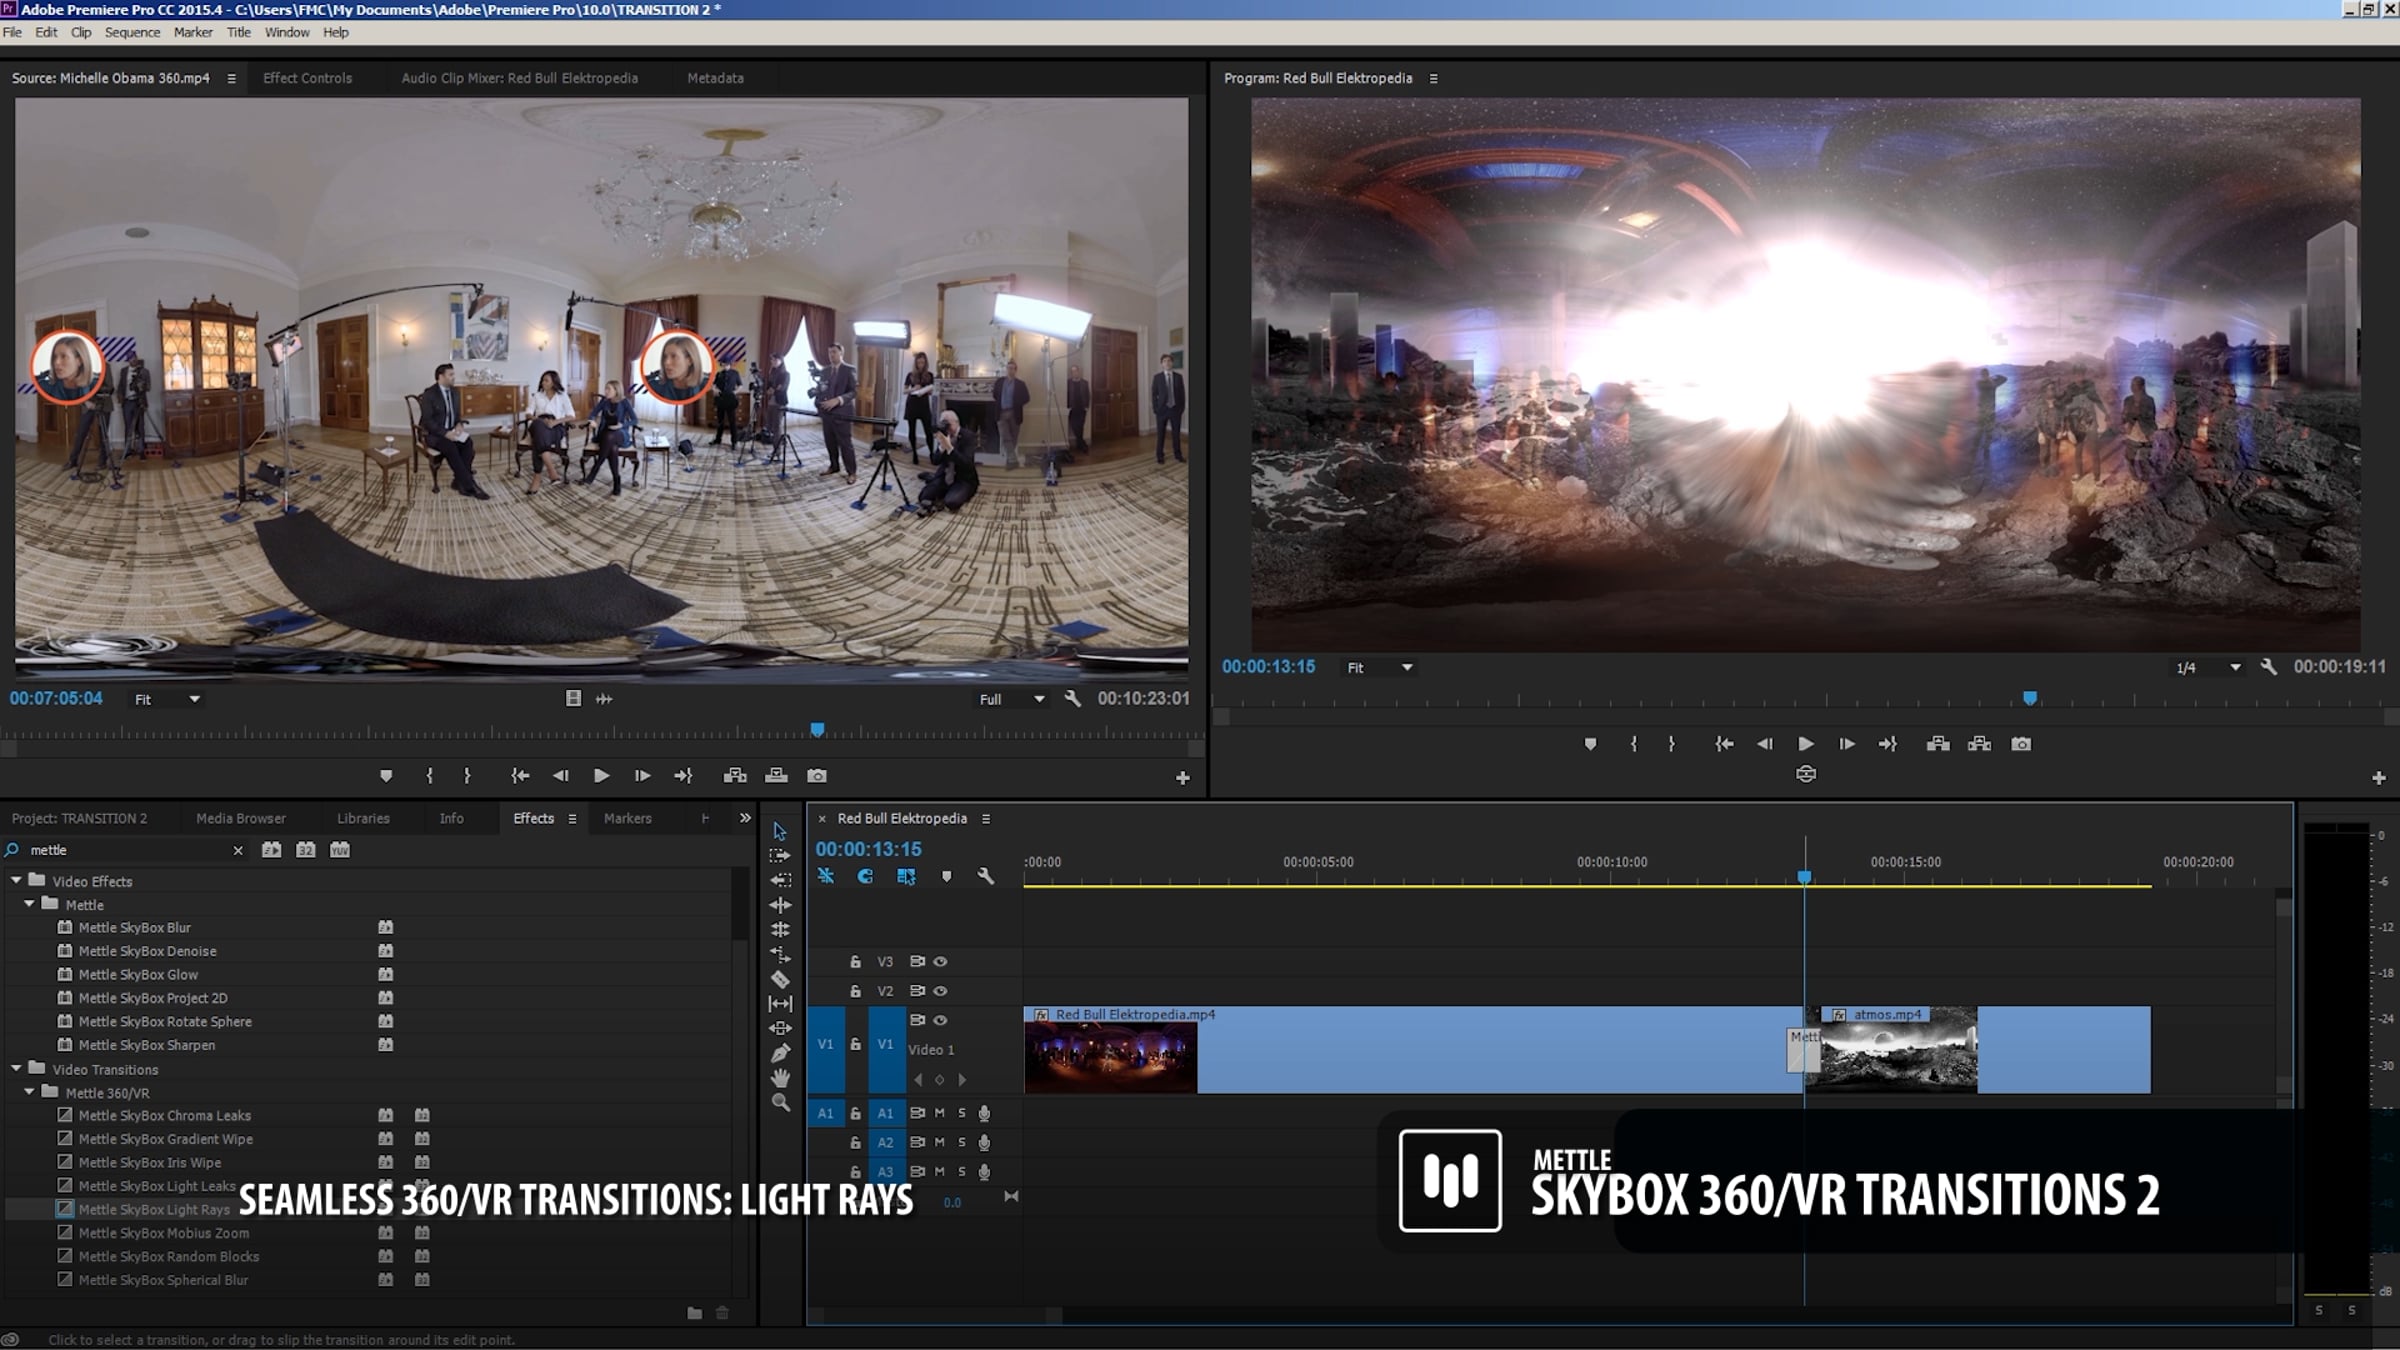Switch to the Media Browser tab

tap(241, 818)
